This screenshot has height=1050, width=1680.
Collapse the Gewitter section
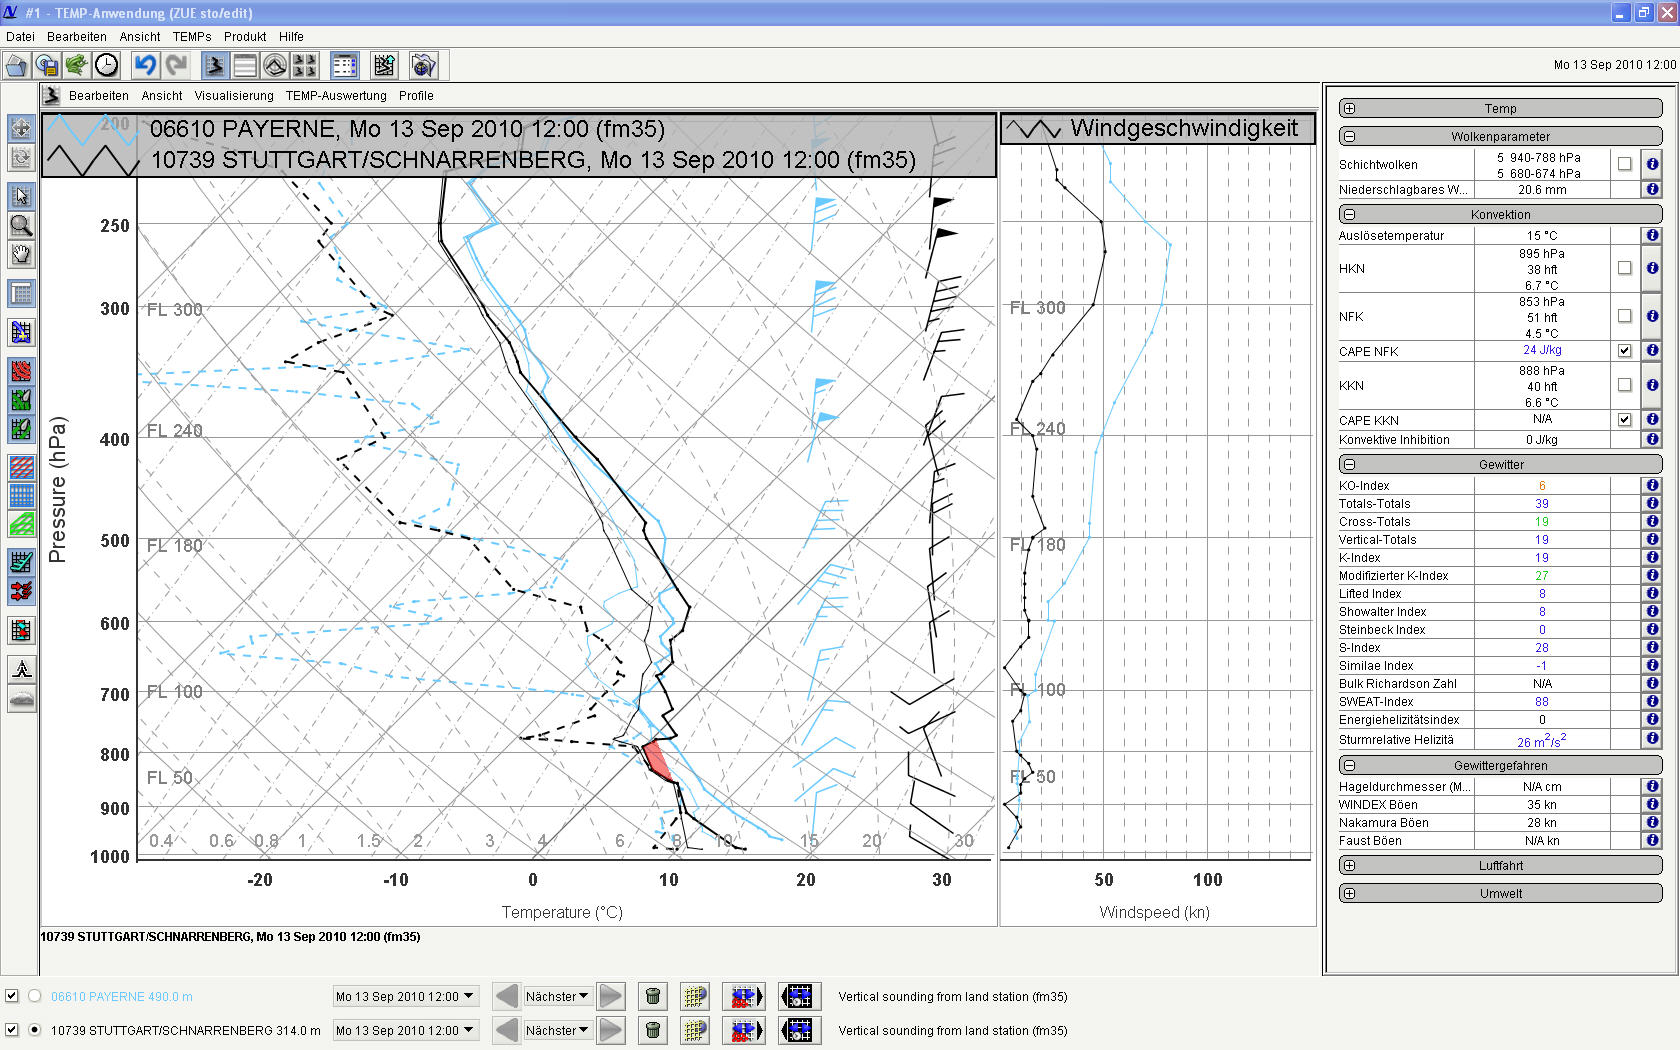[1349, 464]
